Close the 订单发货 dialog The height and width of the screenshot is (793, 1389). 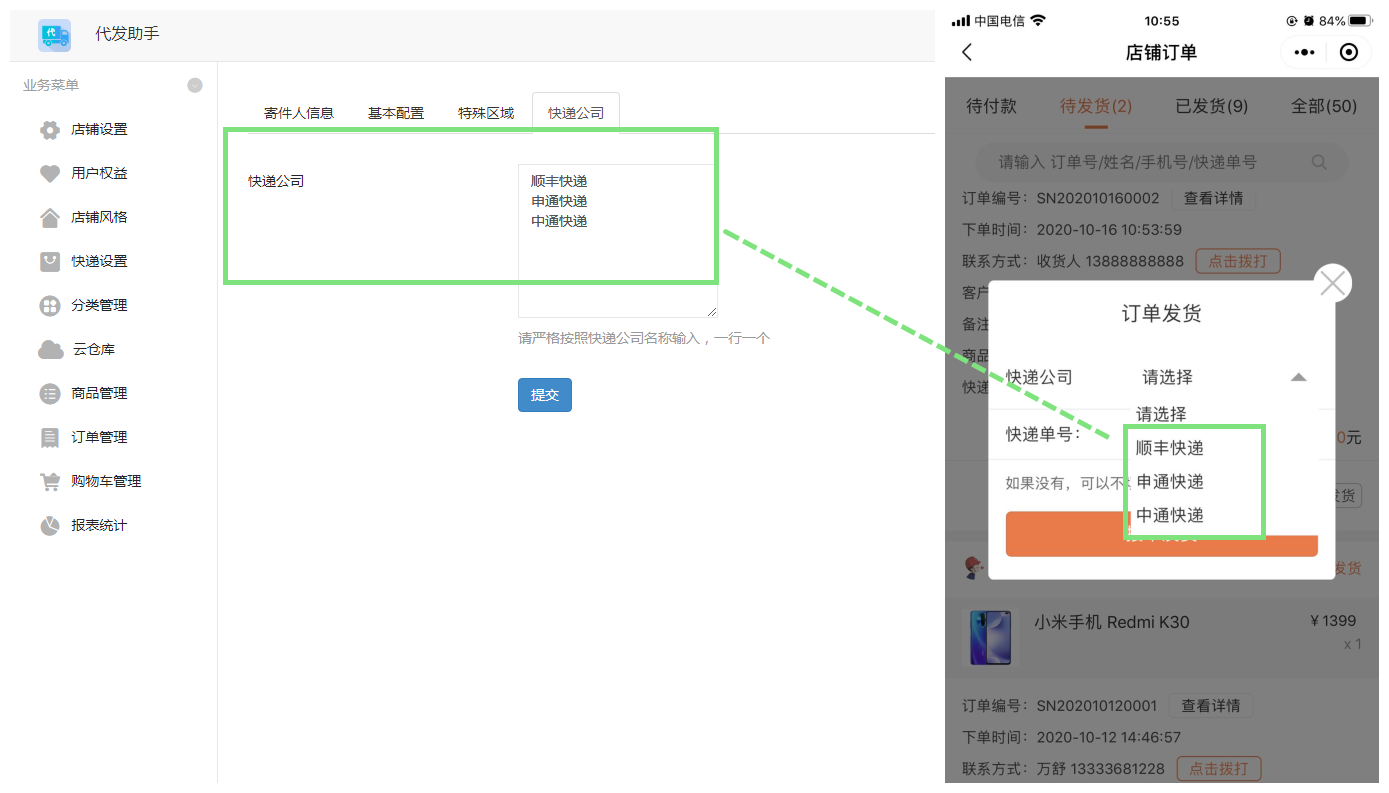coord(1333,284)
